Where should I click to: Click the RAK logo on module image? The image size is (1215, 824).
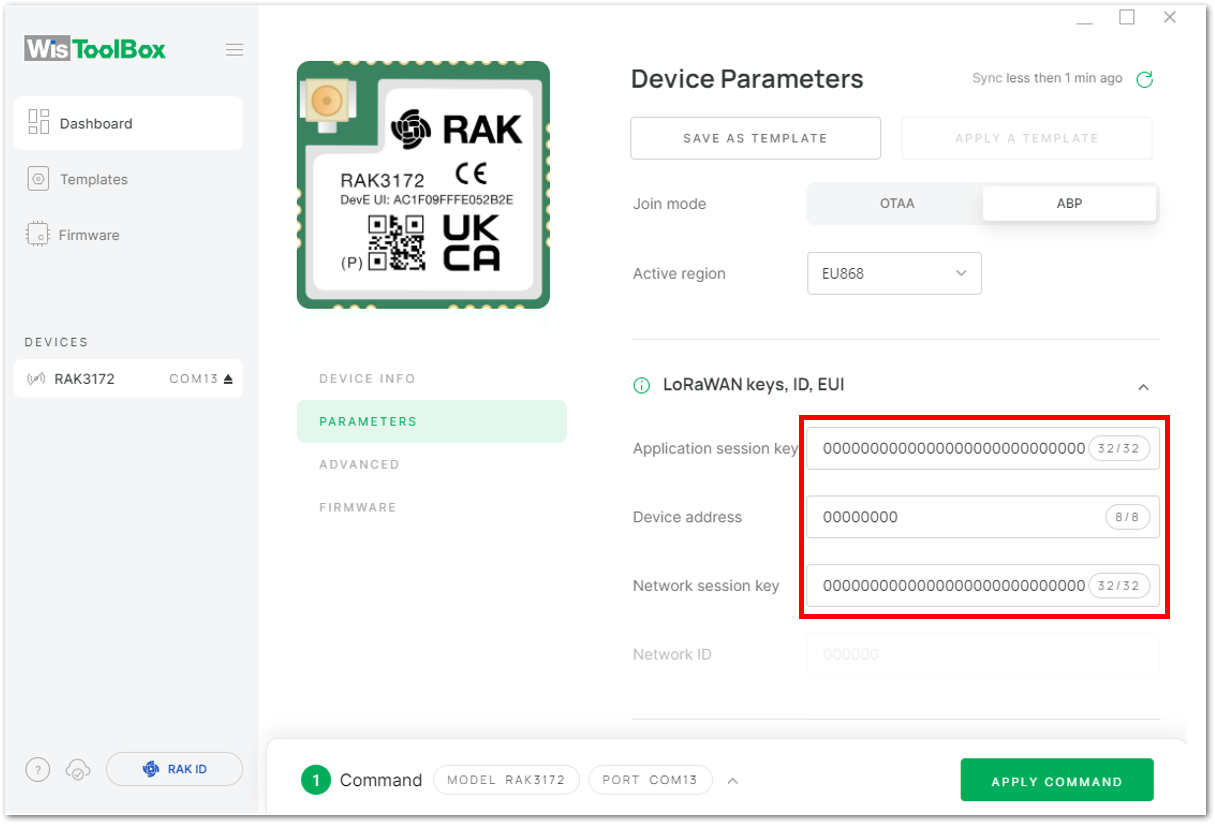[x=456, y=129]
